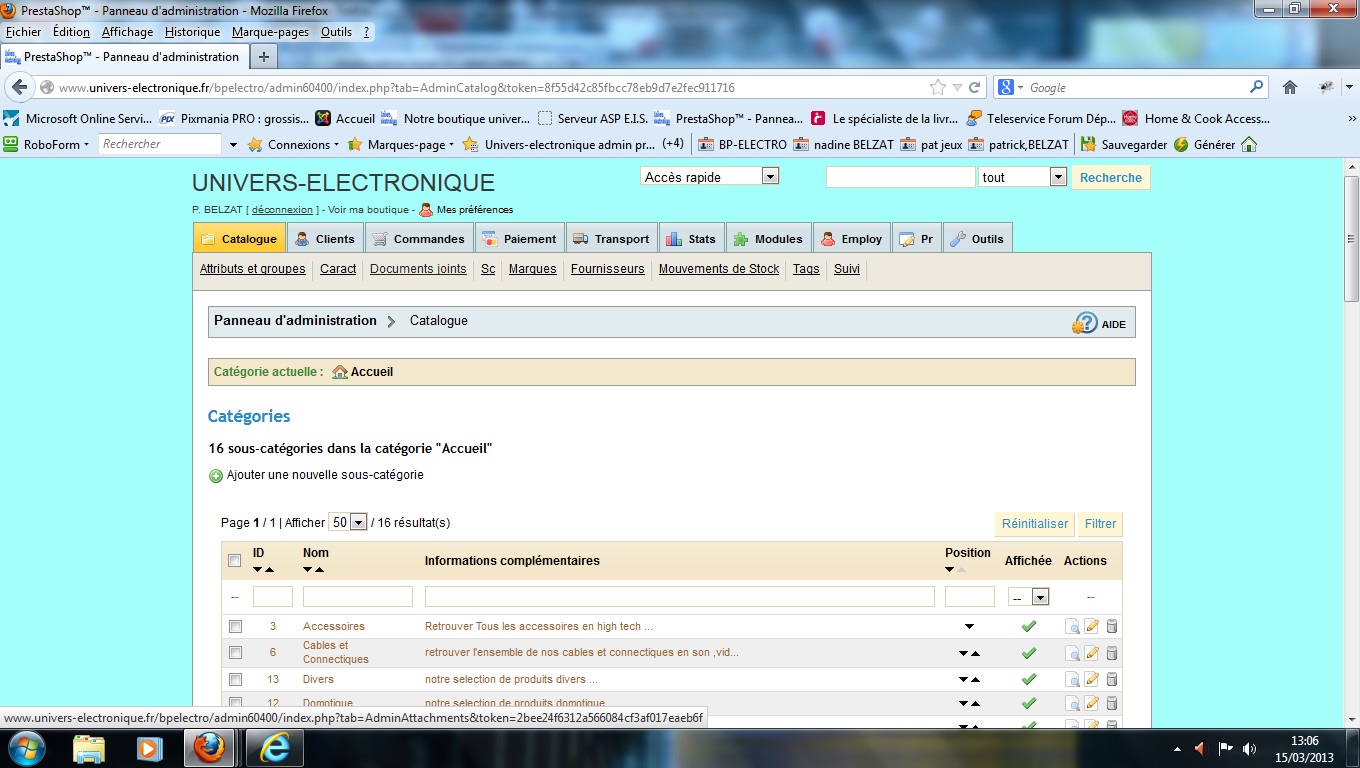The height and width of the screenshot is (768, 1360).
Task: Check the box for the Divers row
Action: click(235, 680)
